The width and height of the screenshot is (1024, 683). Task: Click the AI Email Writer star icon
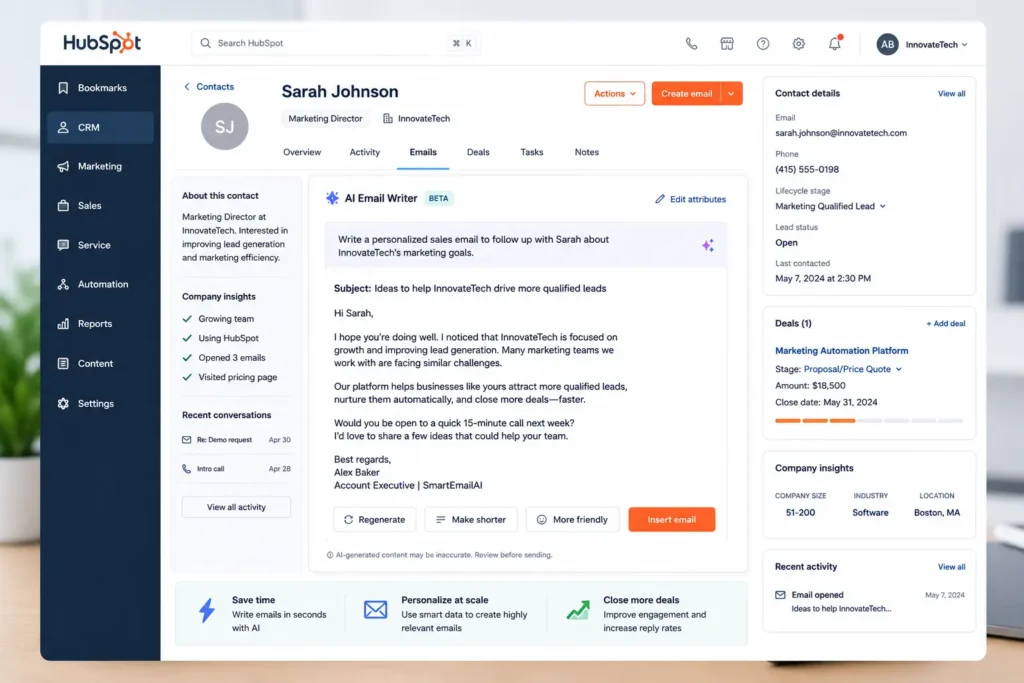tap(332, 198)
